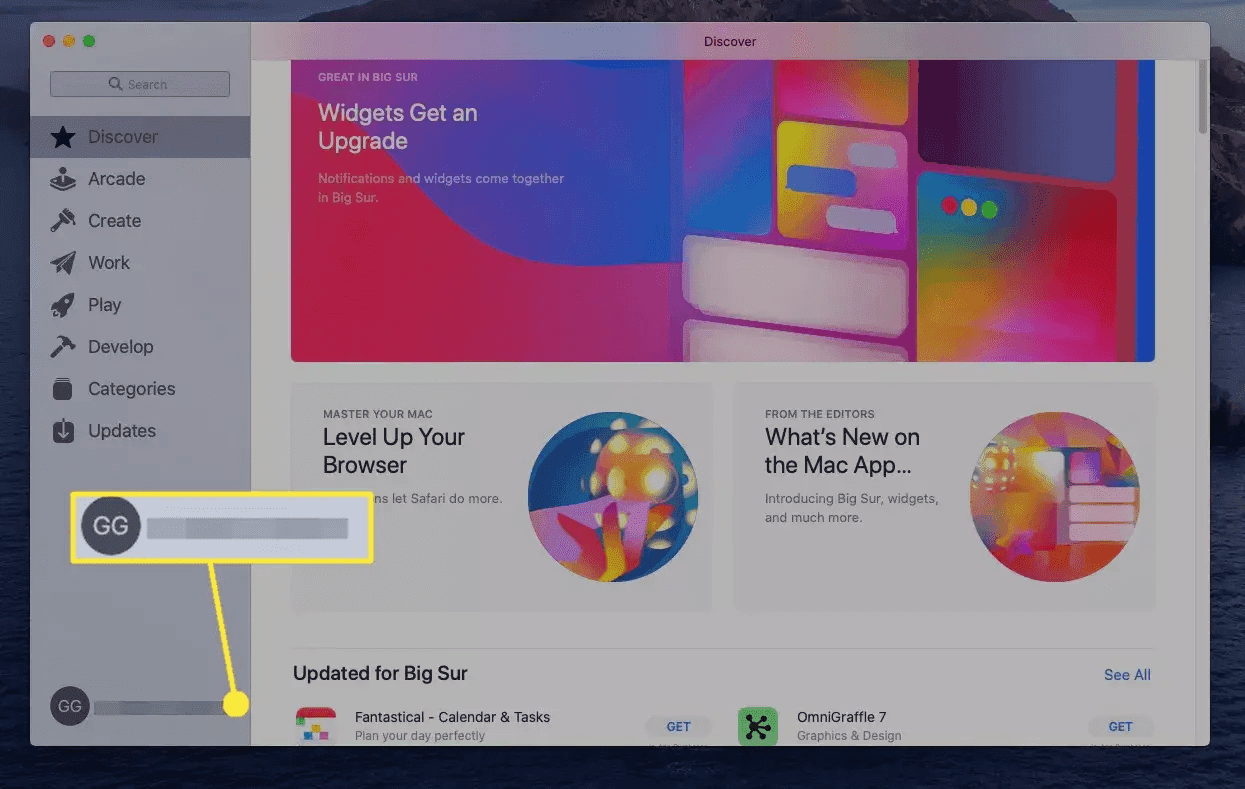Switch to the Play section
Image resolution: width=1245 pixels, height=789 pixels.
pyautogui.click(x=140, y=305)
